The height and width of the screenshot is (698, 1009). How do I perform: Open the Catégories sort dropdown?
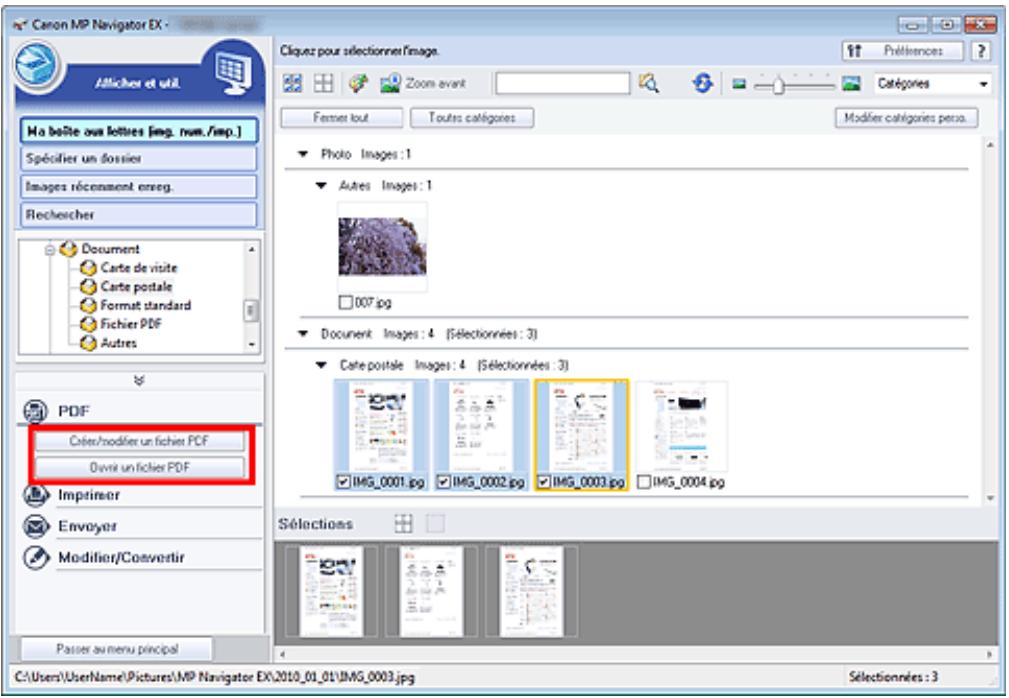[932, 84]
